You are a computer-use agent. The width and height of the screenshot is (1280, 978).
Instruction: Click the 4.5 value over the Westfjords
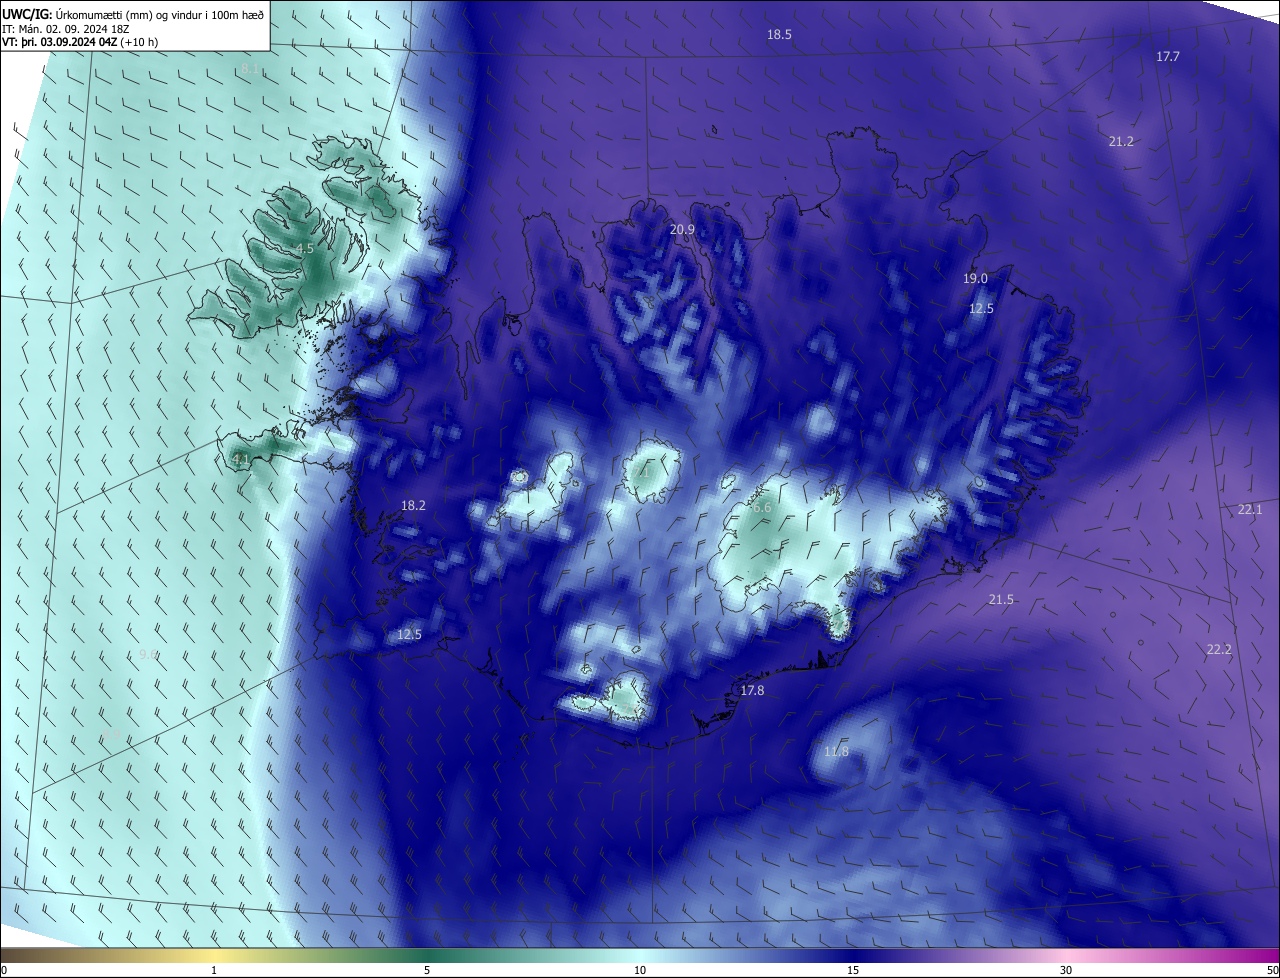(304, 249)
